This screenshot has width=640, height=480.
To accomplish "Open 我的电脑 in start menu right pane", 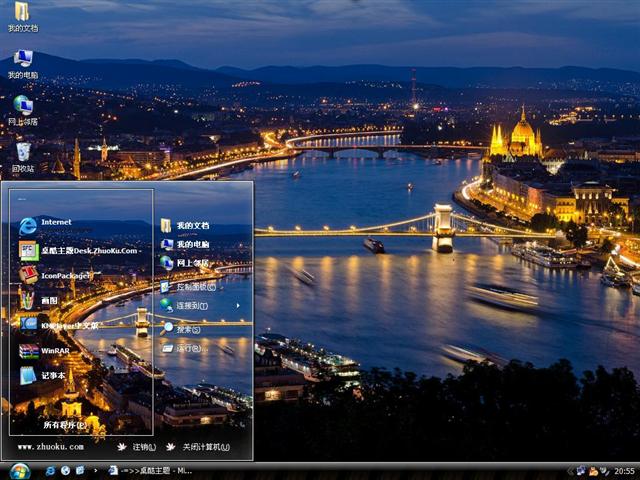I will pos(184,244).
